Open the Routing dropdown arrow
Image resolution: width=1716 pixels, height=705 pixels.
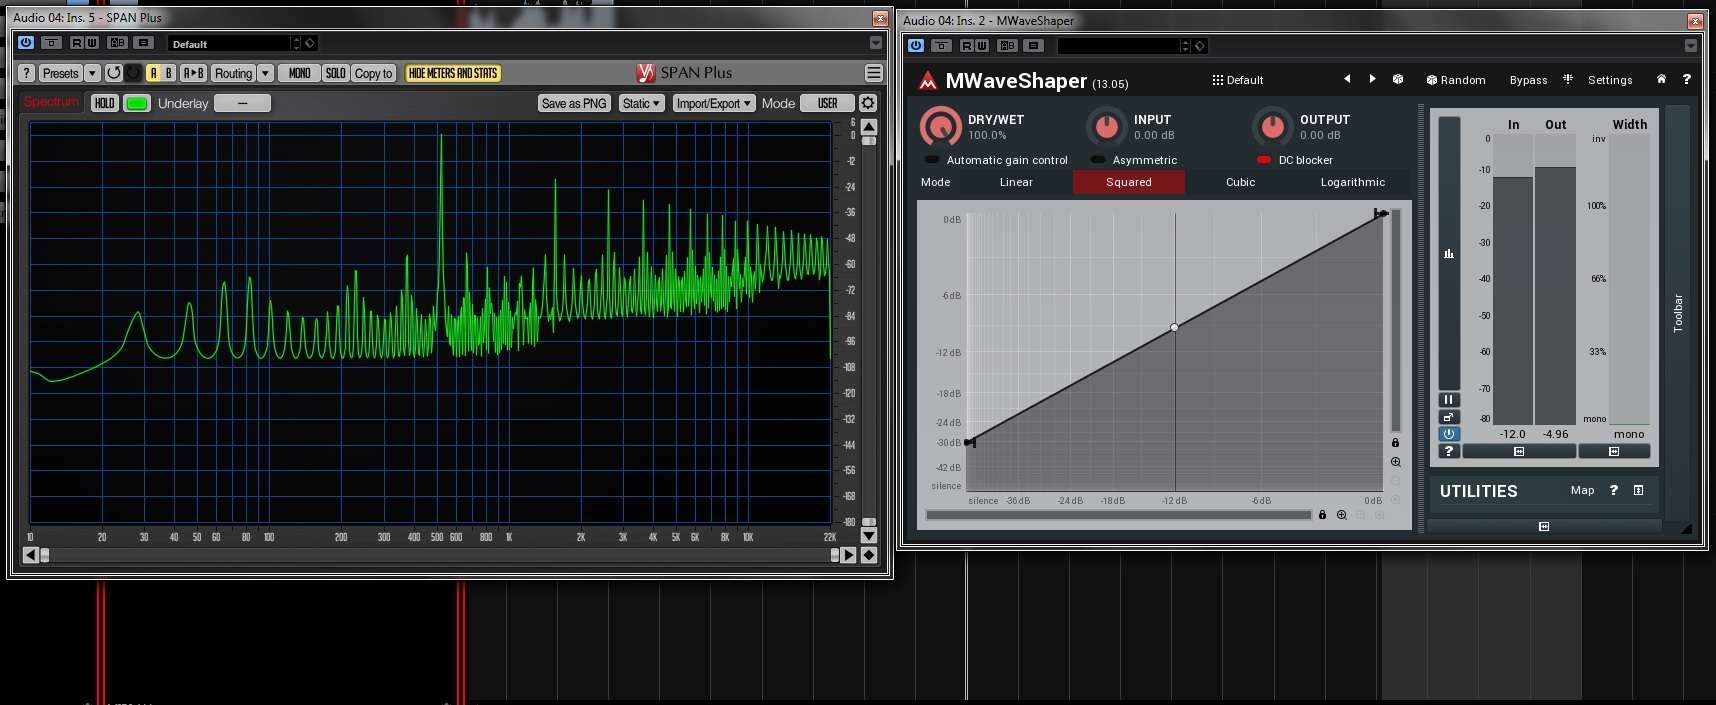[265, 73]
